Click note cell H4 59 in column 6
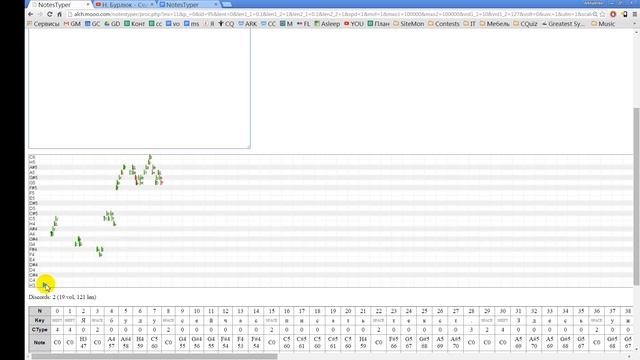This screenshot has width=640, height=360. click(x=140, y=342)
